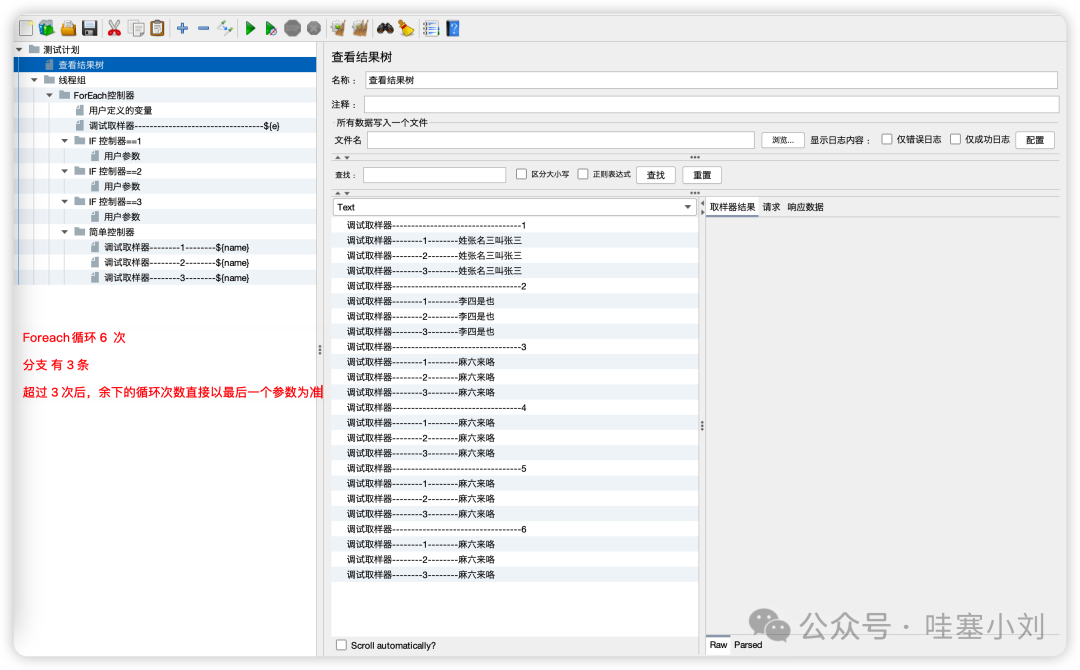1080x670 pixels.
Task: Open the Templates icon
Action: pyautogui.click(x=46, y=28)
